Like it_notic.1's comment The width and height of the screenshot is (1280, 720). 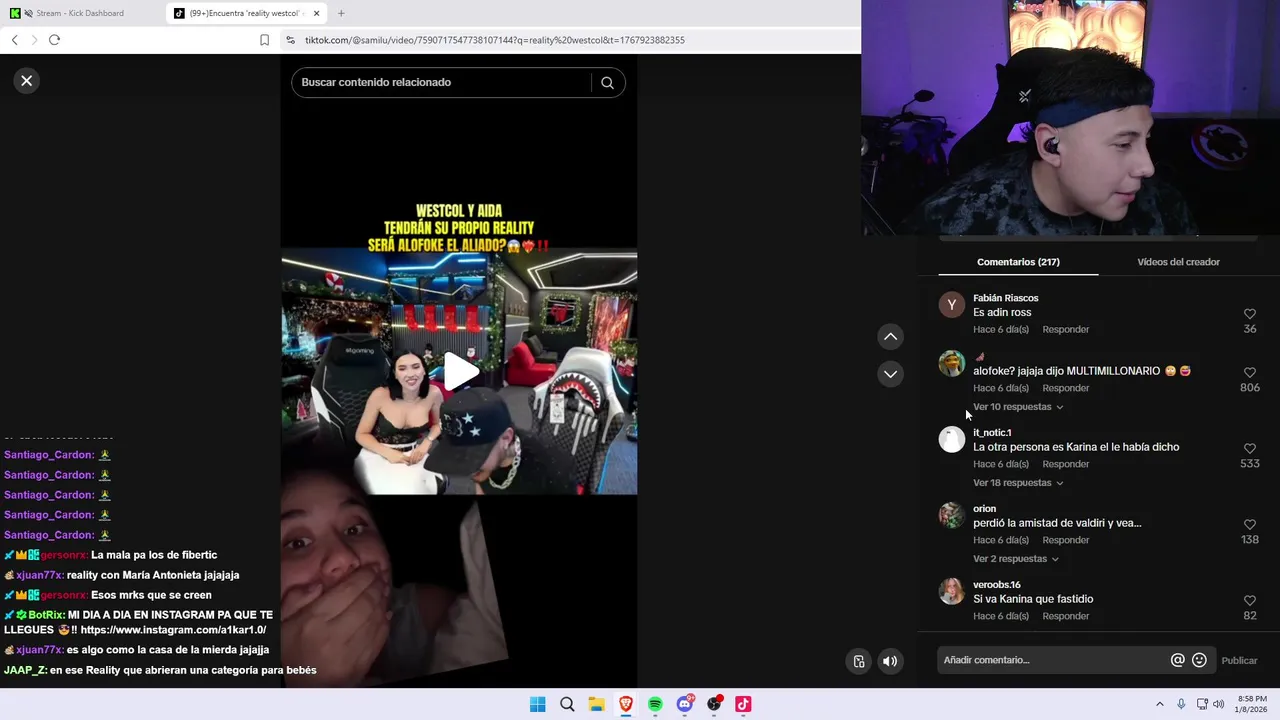1250,449
